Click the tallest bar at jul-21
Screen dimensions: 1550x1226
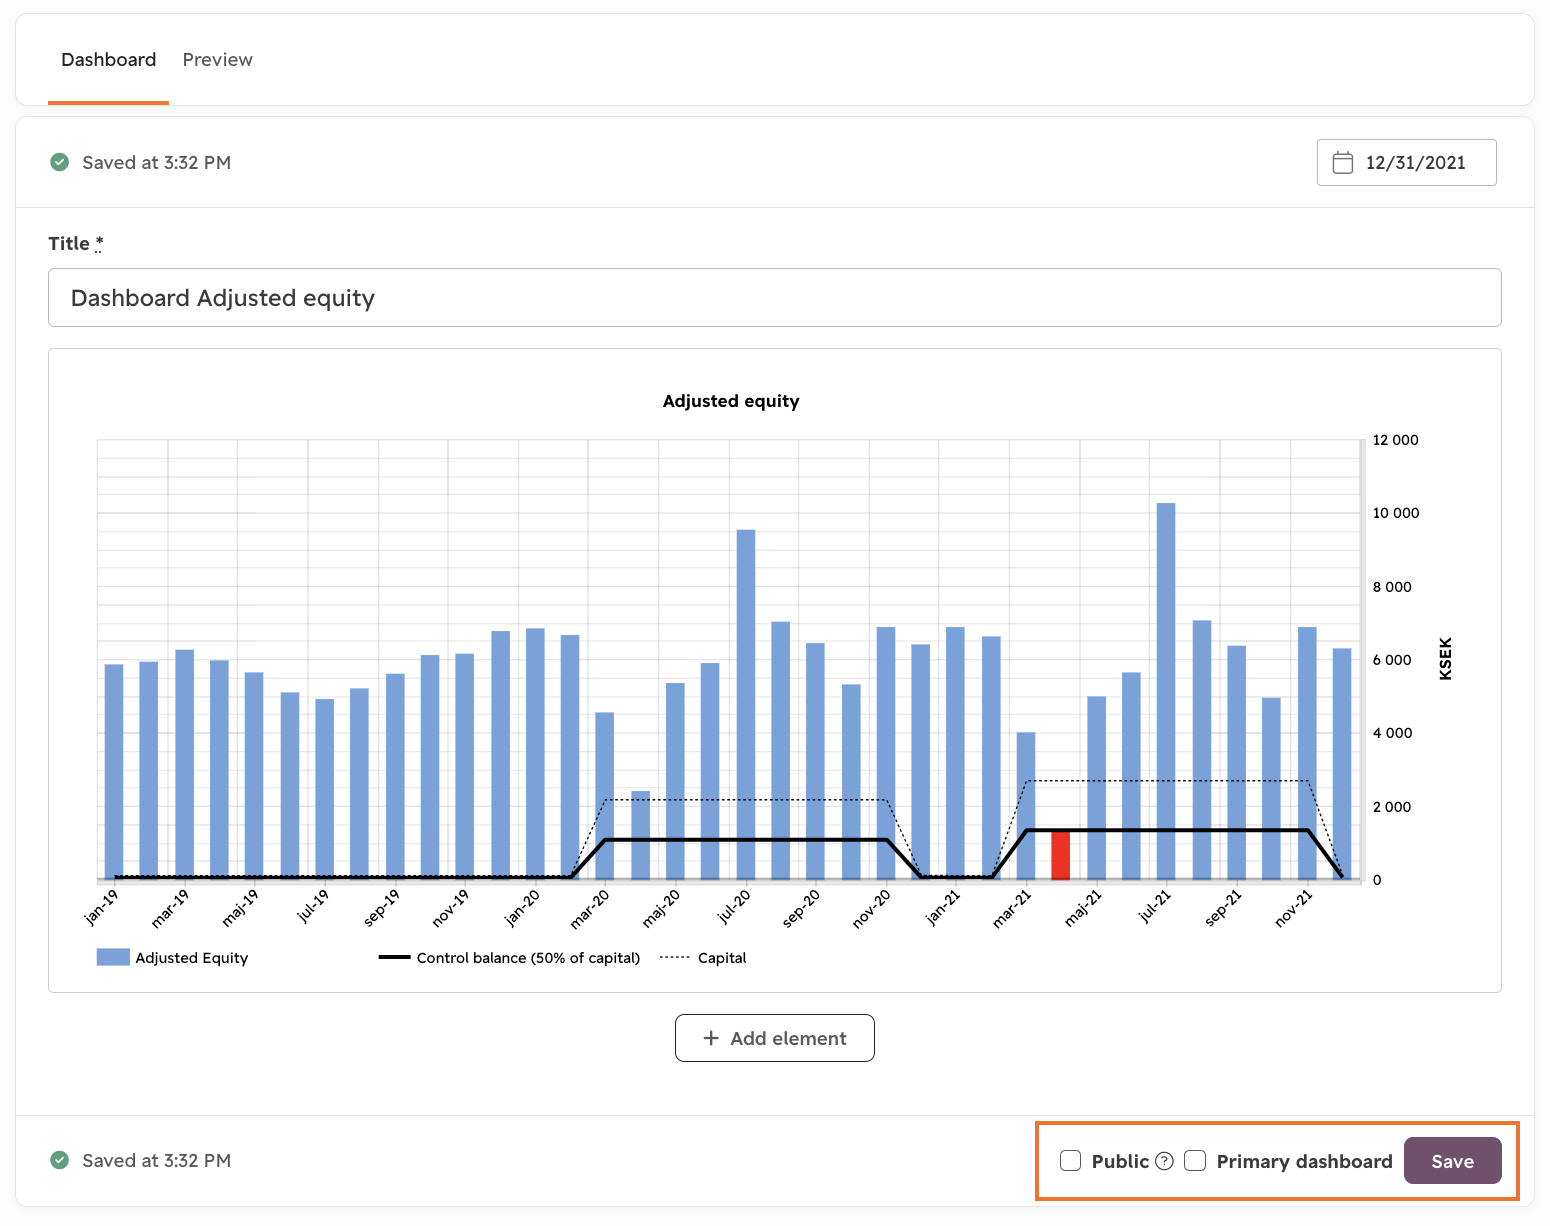click(x=1166, y=691)
